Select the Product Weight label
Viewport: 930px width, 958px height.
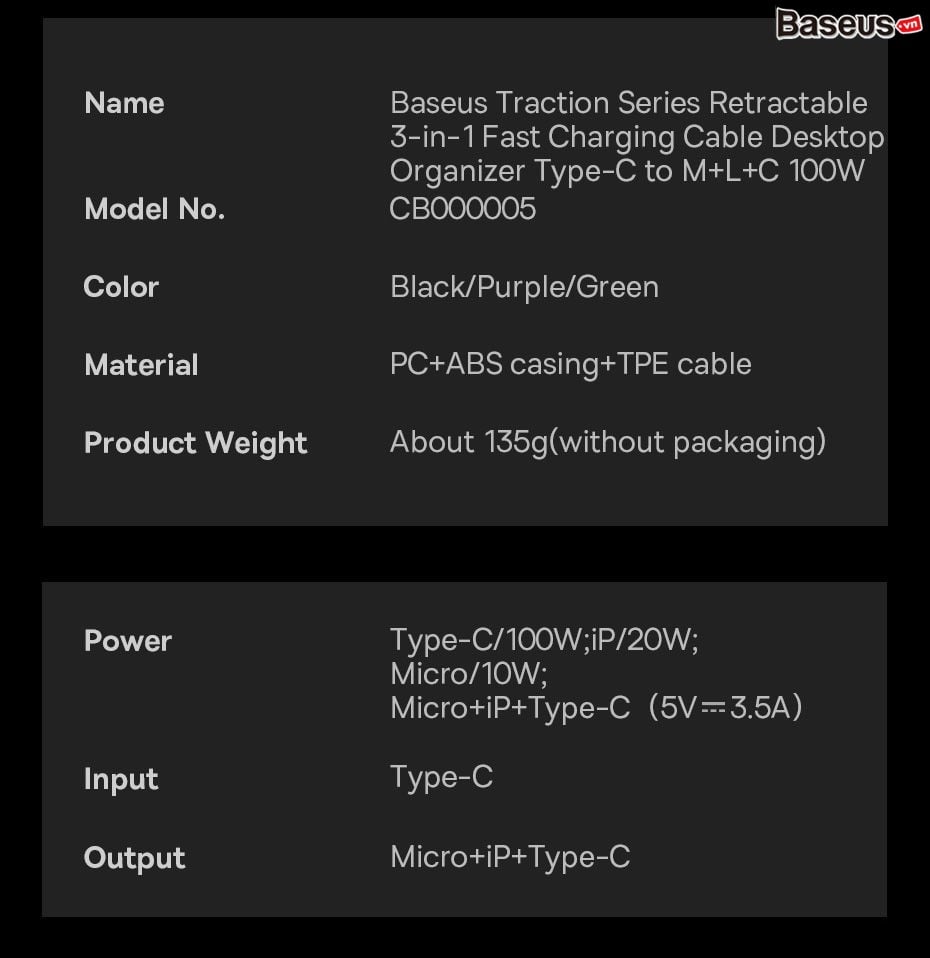(x=196, y=443)
